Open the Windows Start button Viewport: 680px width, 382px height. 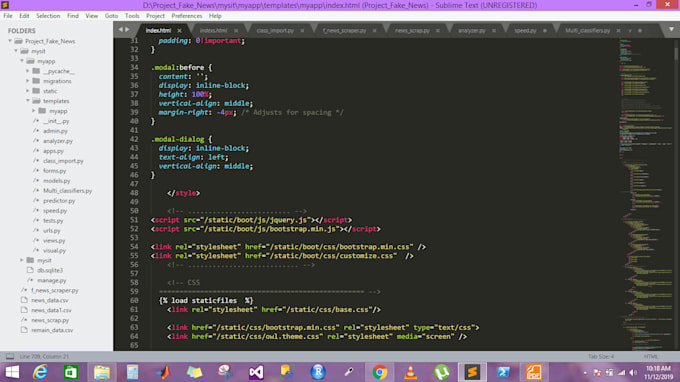(x=12, y=372)
